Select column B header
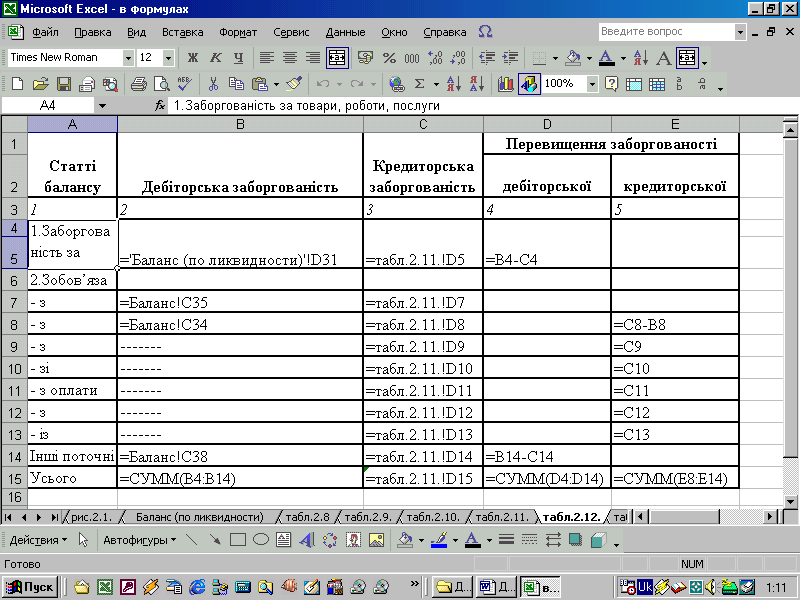This screenshot has width=800, height=600. click(240, 124)
